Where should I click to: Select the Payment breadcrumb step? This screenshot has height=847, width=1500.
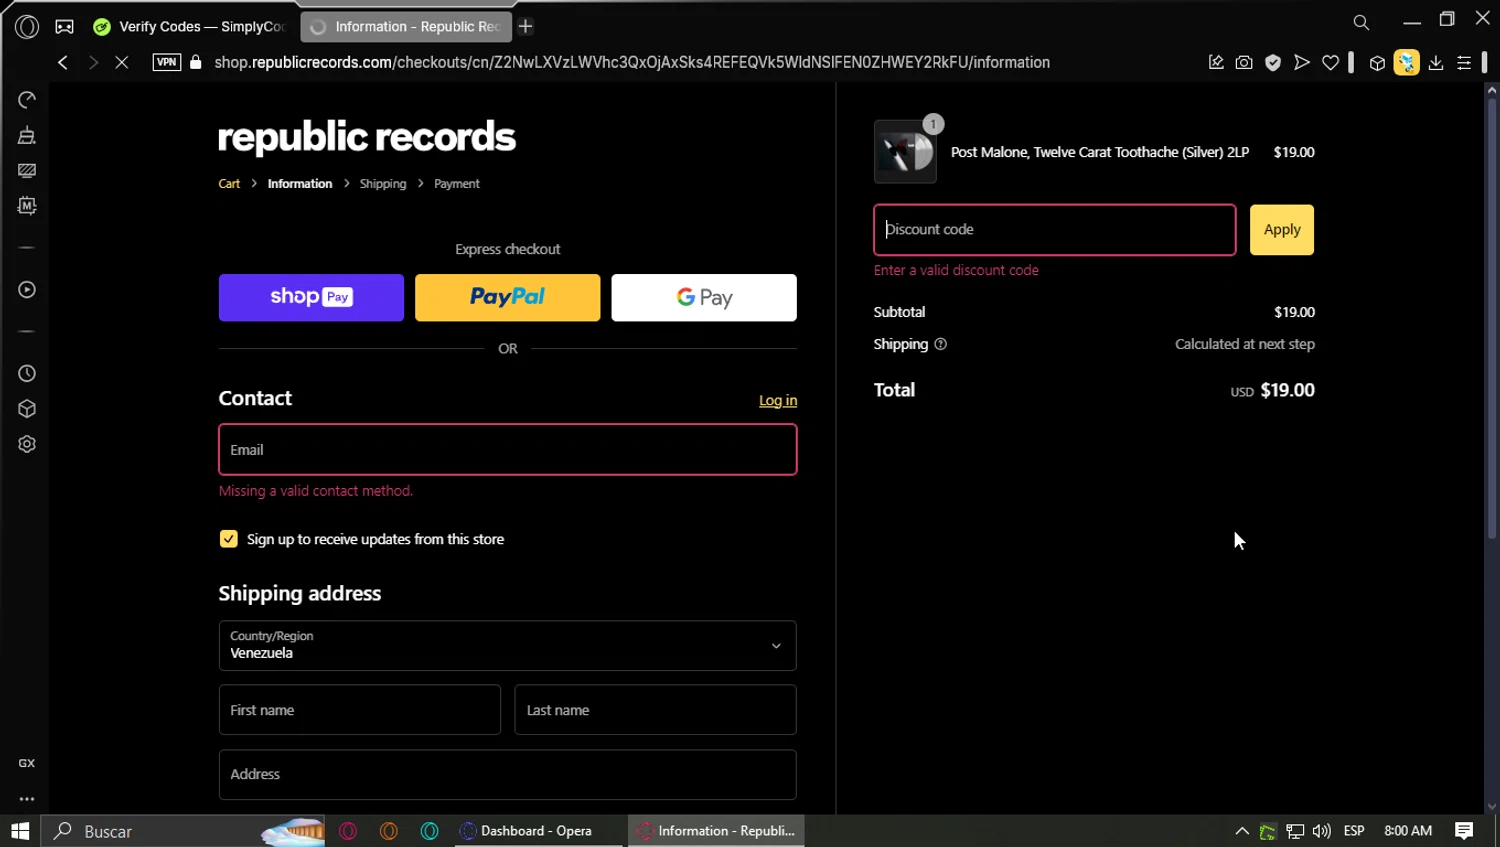pyautogui.click(x=457, y=184)
